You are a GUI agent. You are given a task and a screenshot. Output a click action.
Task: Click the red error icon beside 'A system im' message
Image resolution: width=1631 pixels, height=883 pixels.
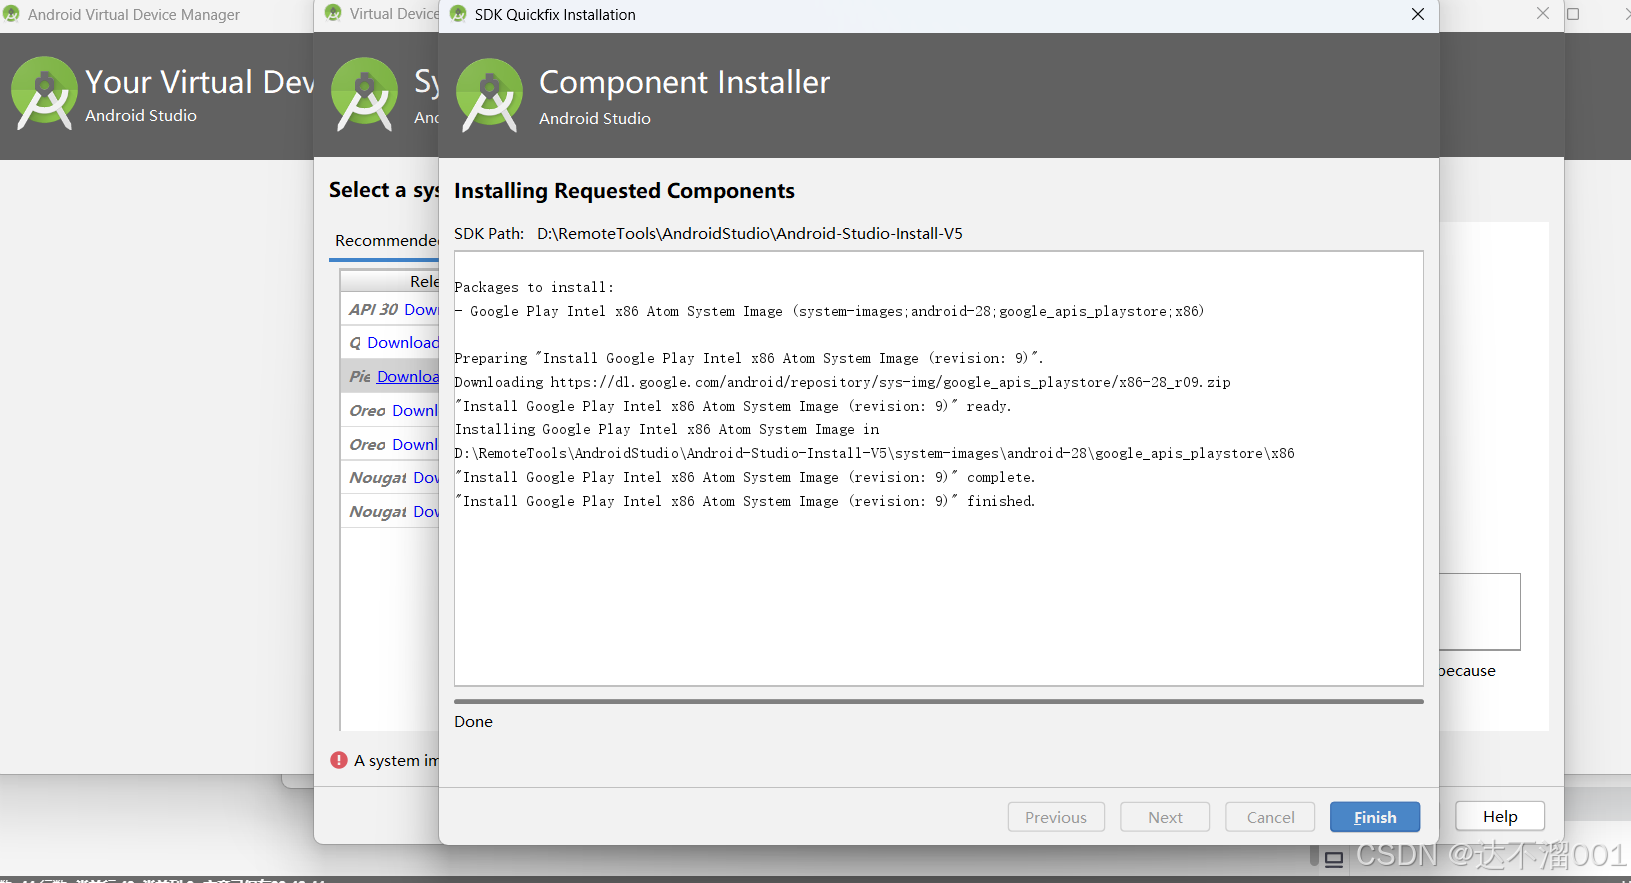(x=339, y=760)
